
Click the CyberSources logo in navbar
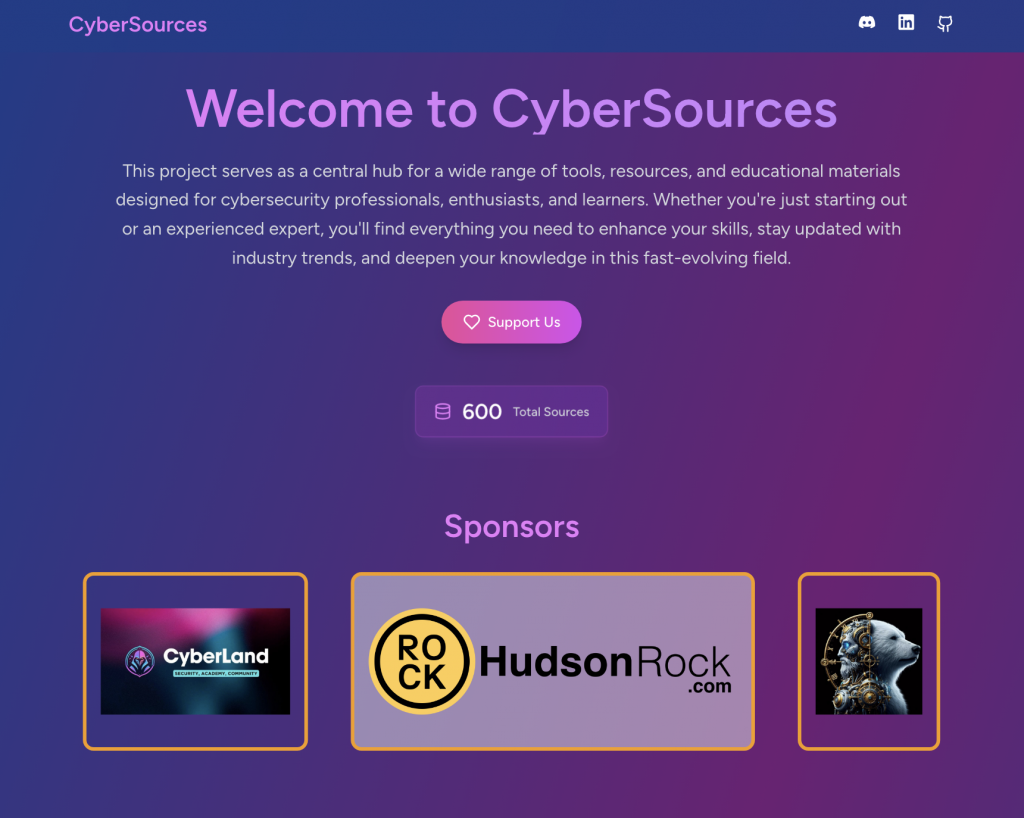click(138, 25)
